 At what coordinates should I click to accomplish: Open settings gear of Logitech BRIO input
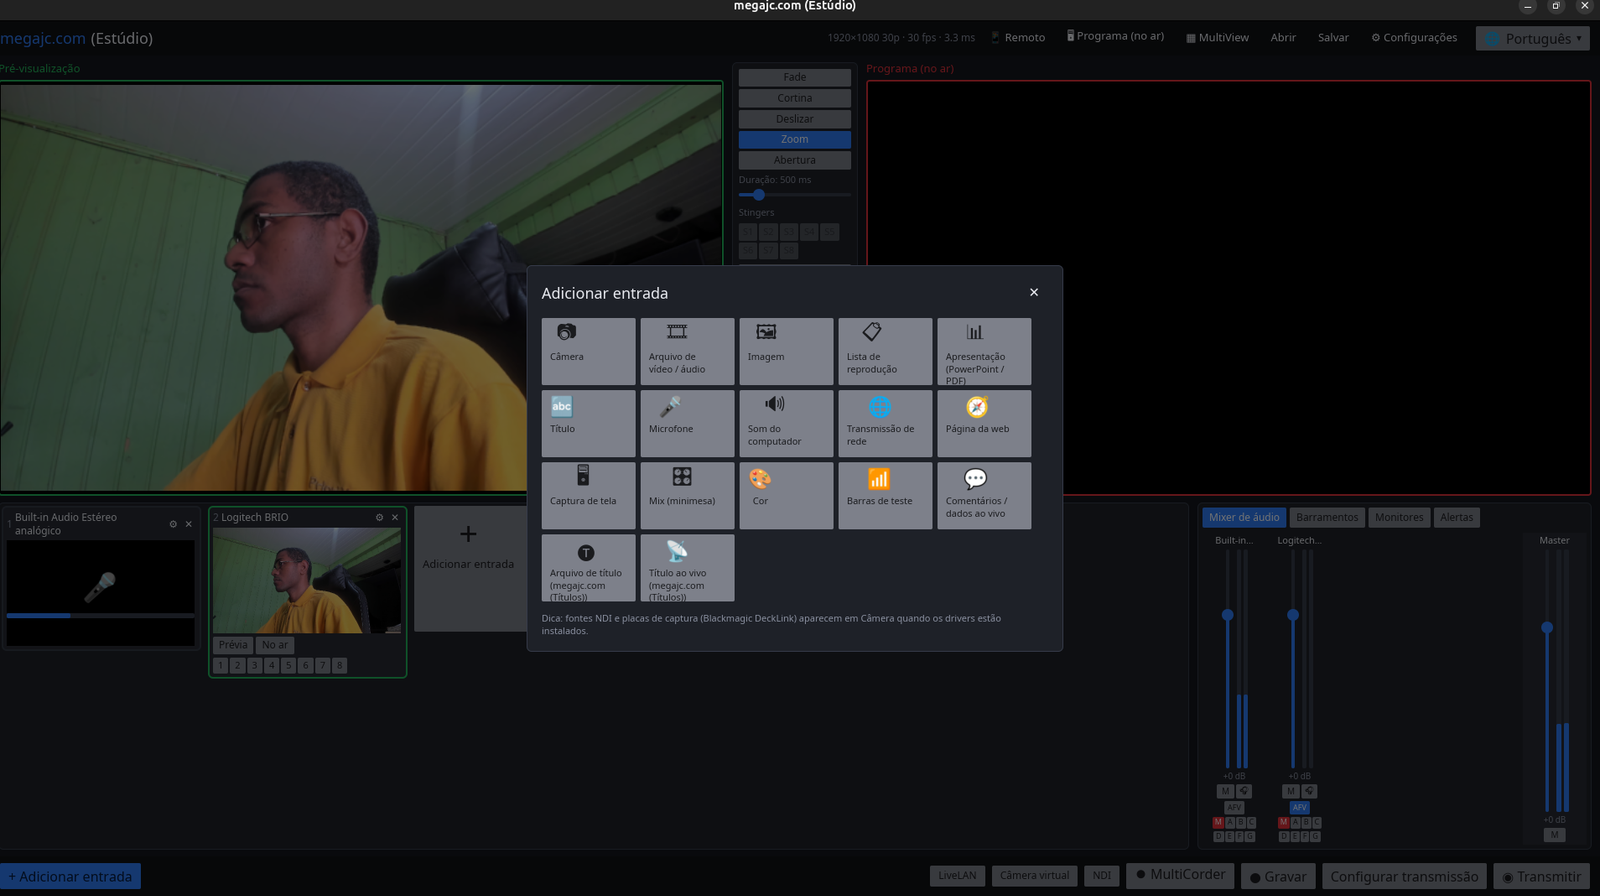coord(379,517)
